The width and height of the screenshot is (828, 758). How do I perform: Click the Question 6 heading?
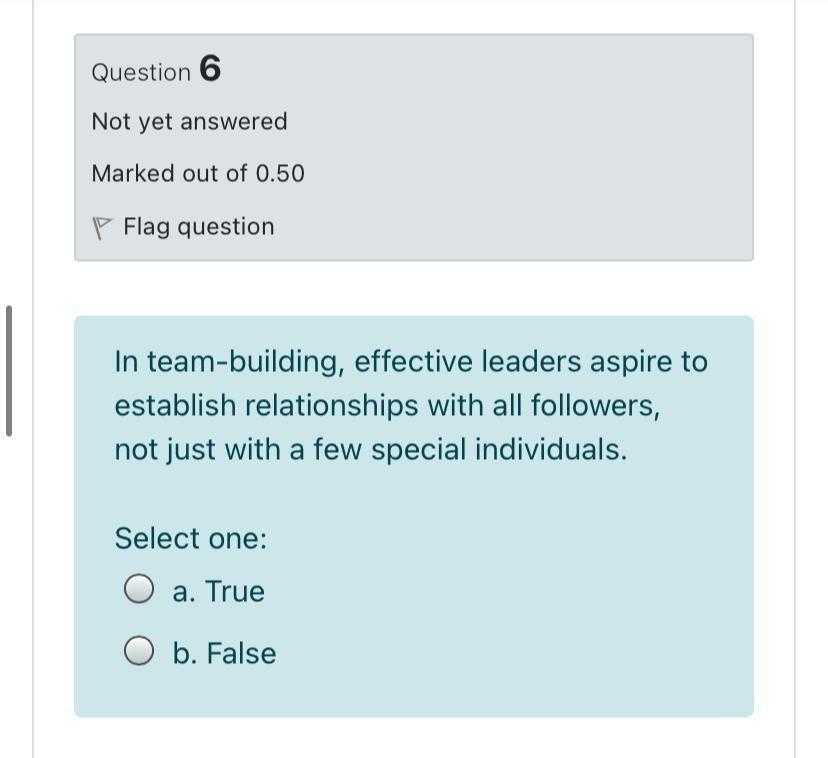[x=155, y=70]
